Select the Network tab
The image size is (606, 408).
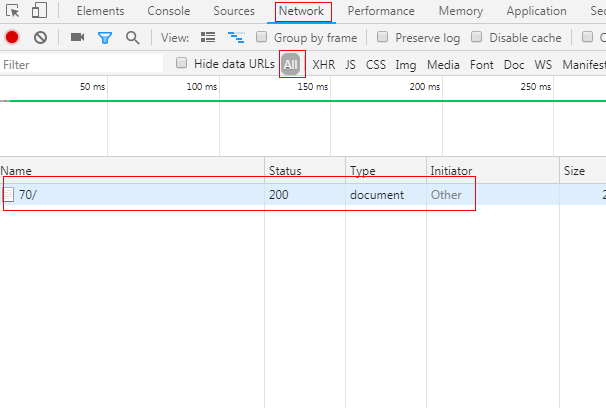pos(301,11)
